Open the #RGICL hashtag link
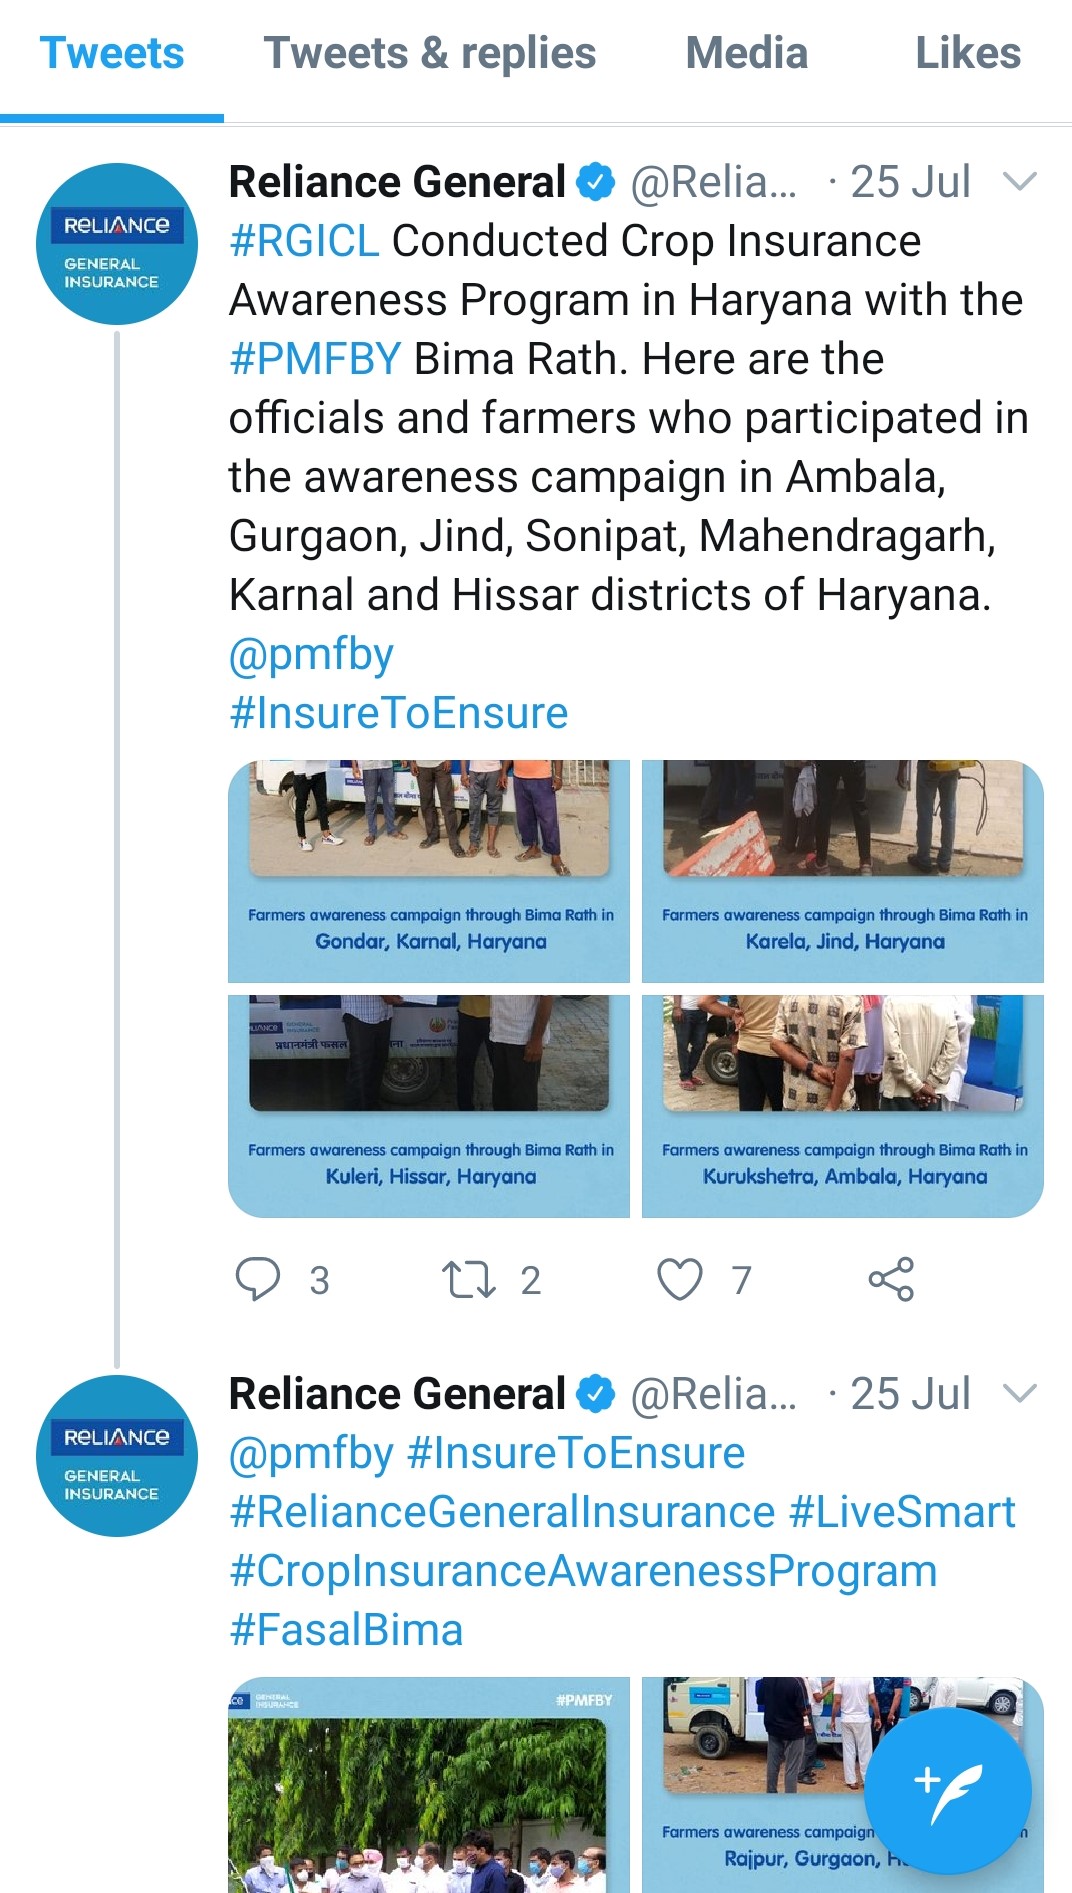The image size is (1072, 1893). (304, 241)
